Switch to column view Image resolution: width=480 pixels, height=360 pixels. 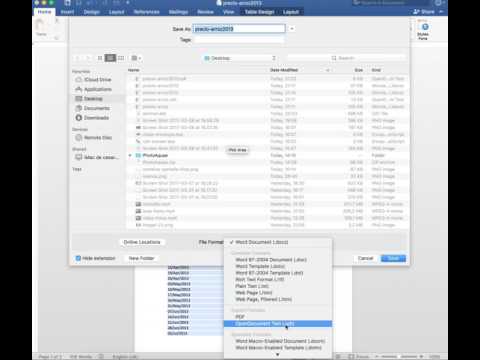pyautogui.click(x=121, y=58)
